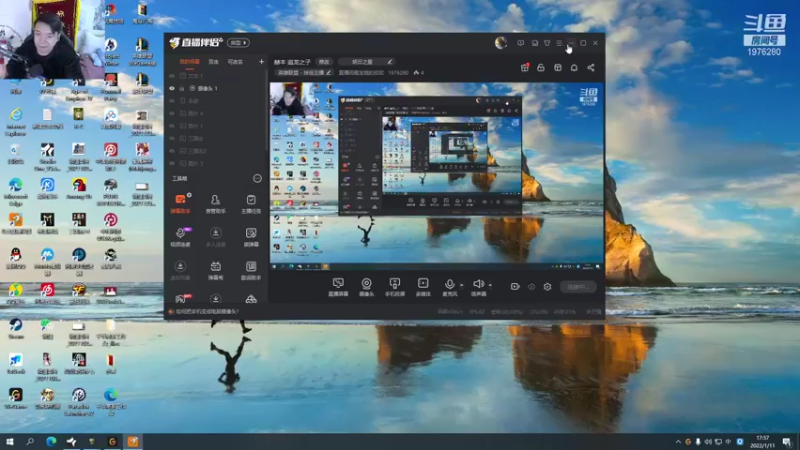Click the start streaming button

pyautogui.click(x=578, y=287)
